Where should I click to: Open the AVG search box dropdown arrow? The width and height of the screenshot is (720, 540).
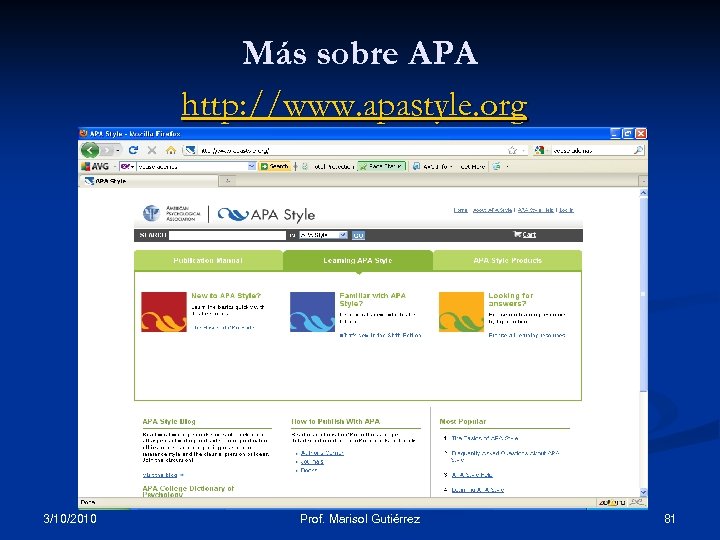[252, 166]
